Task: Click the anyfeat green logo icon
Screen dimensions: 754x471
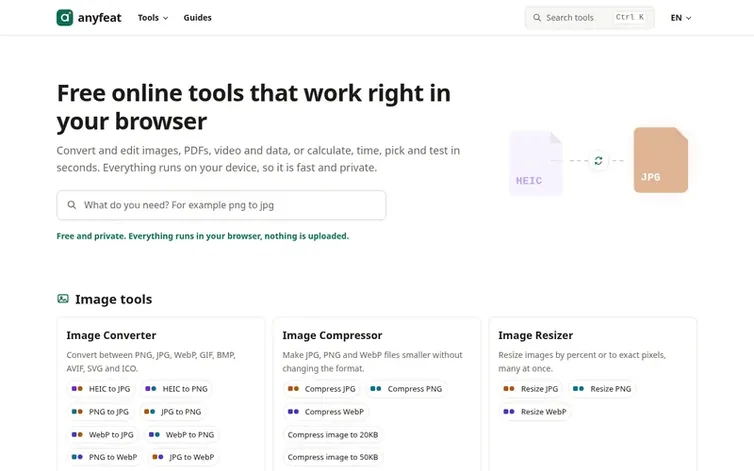Action: 64,18
